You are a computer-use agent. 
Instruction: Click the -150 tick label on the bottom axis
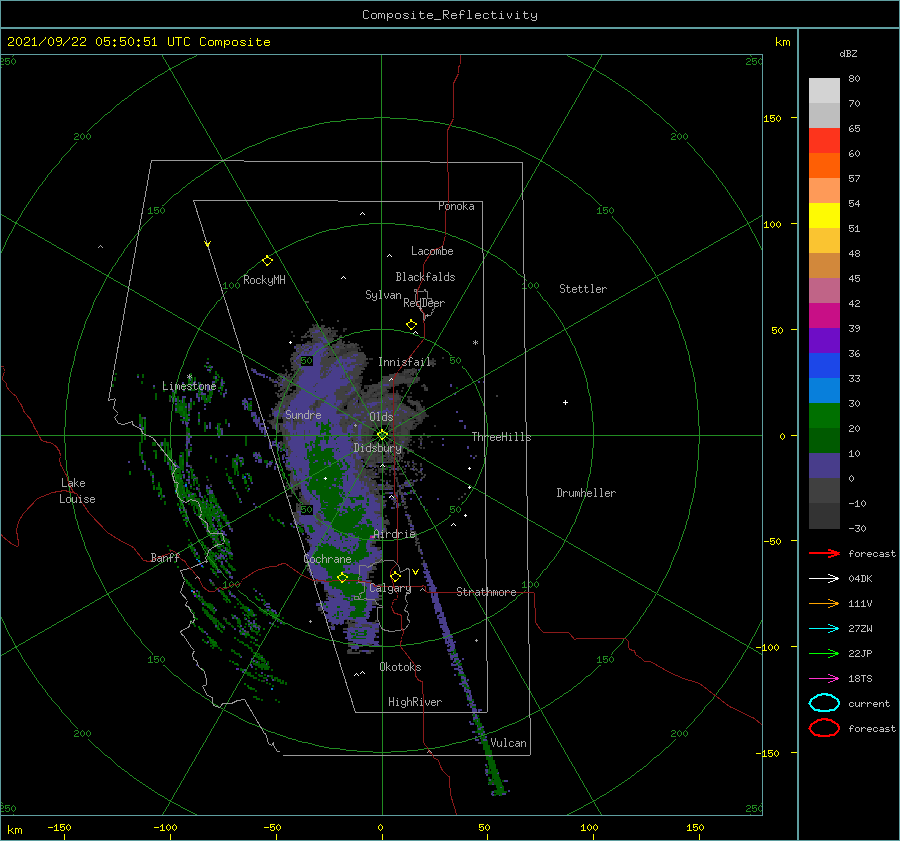click(x=59, y=828)
